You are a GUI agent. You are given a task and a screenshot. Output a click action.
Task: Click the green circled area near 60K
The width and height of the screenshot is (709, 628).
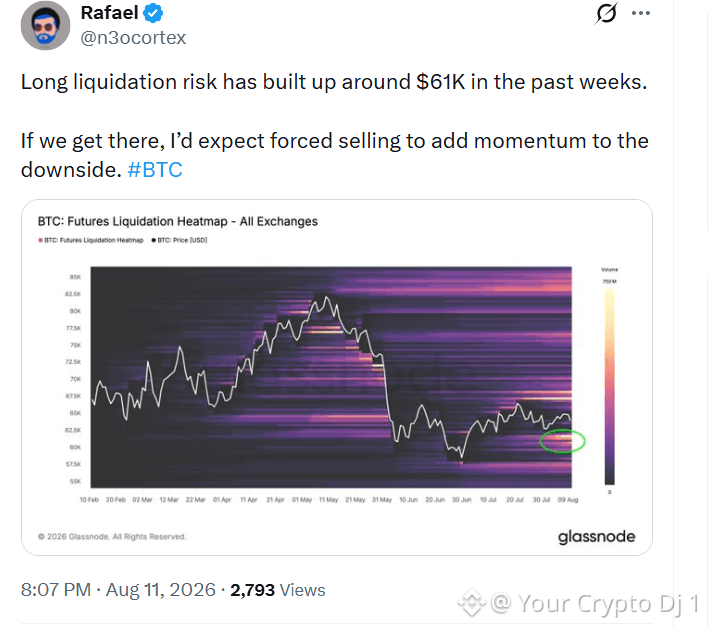pyautogui.click(x=562, y=441)
